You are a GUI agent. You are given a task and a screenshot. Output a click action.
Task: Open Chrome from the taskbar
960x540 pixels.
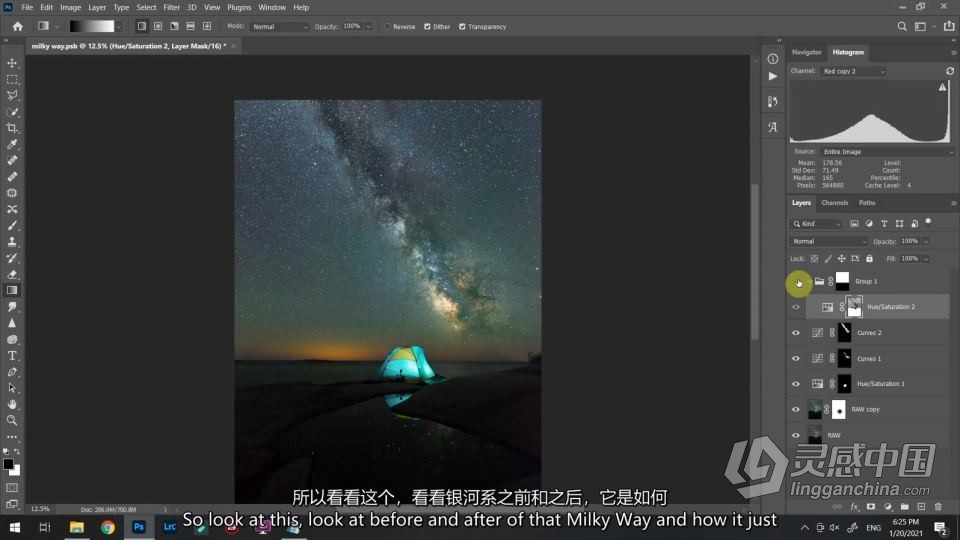point(108,527)
